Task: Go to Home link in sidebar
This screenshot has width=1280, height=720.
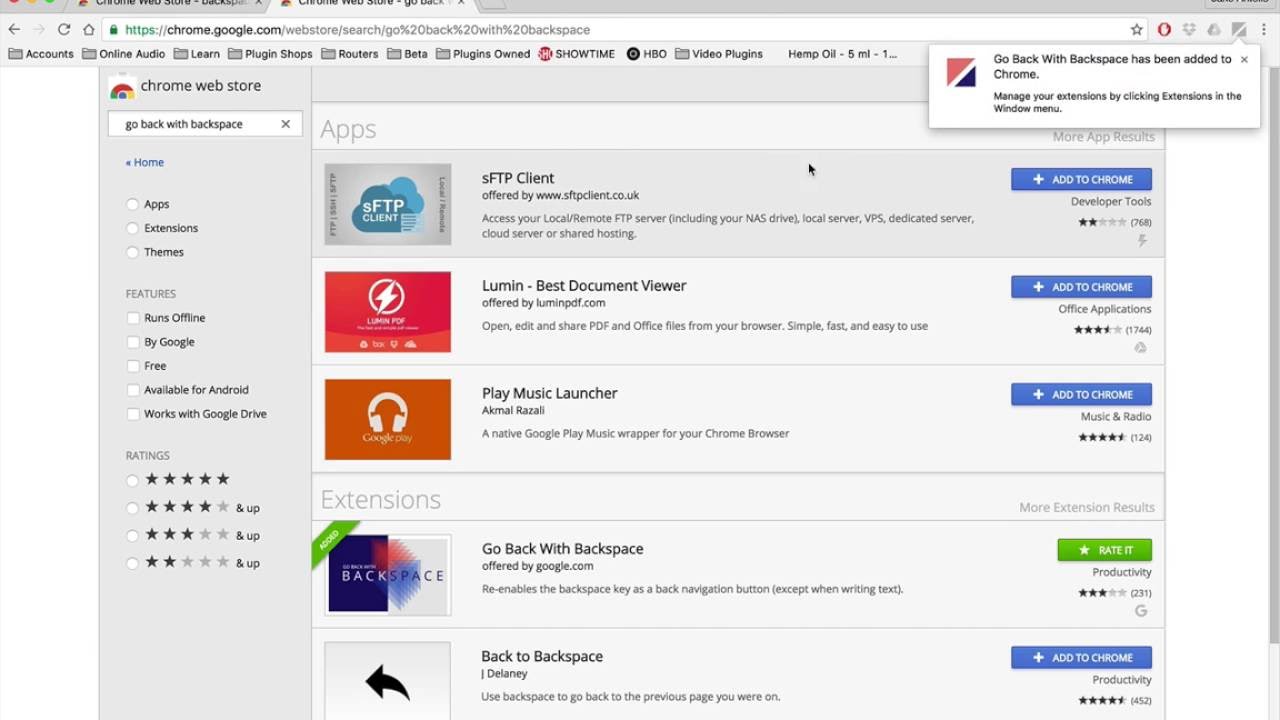Action: pos(145,162)
